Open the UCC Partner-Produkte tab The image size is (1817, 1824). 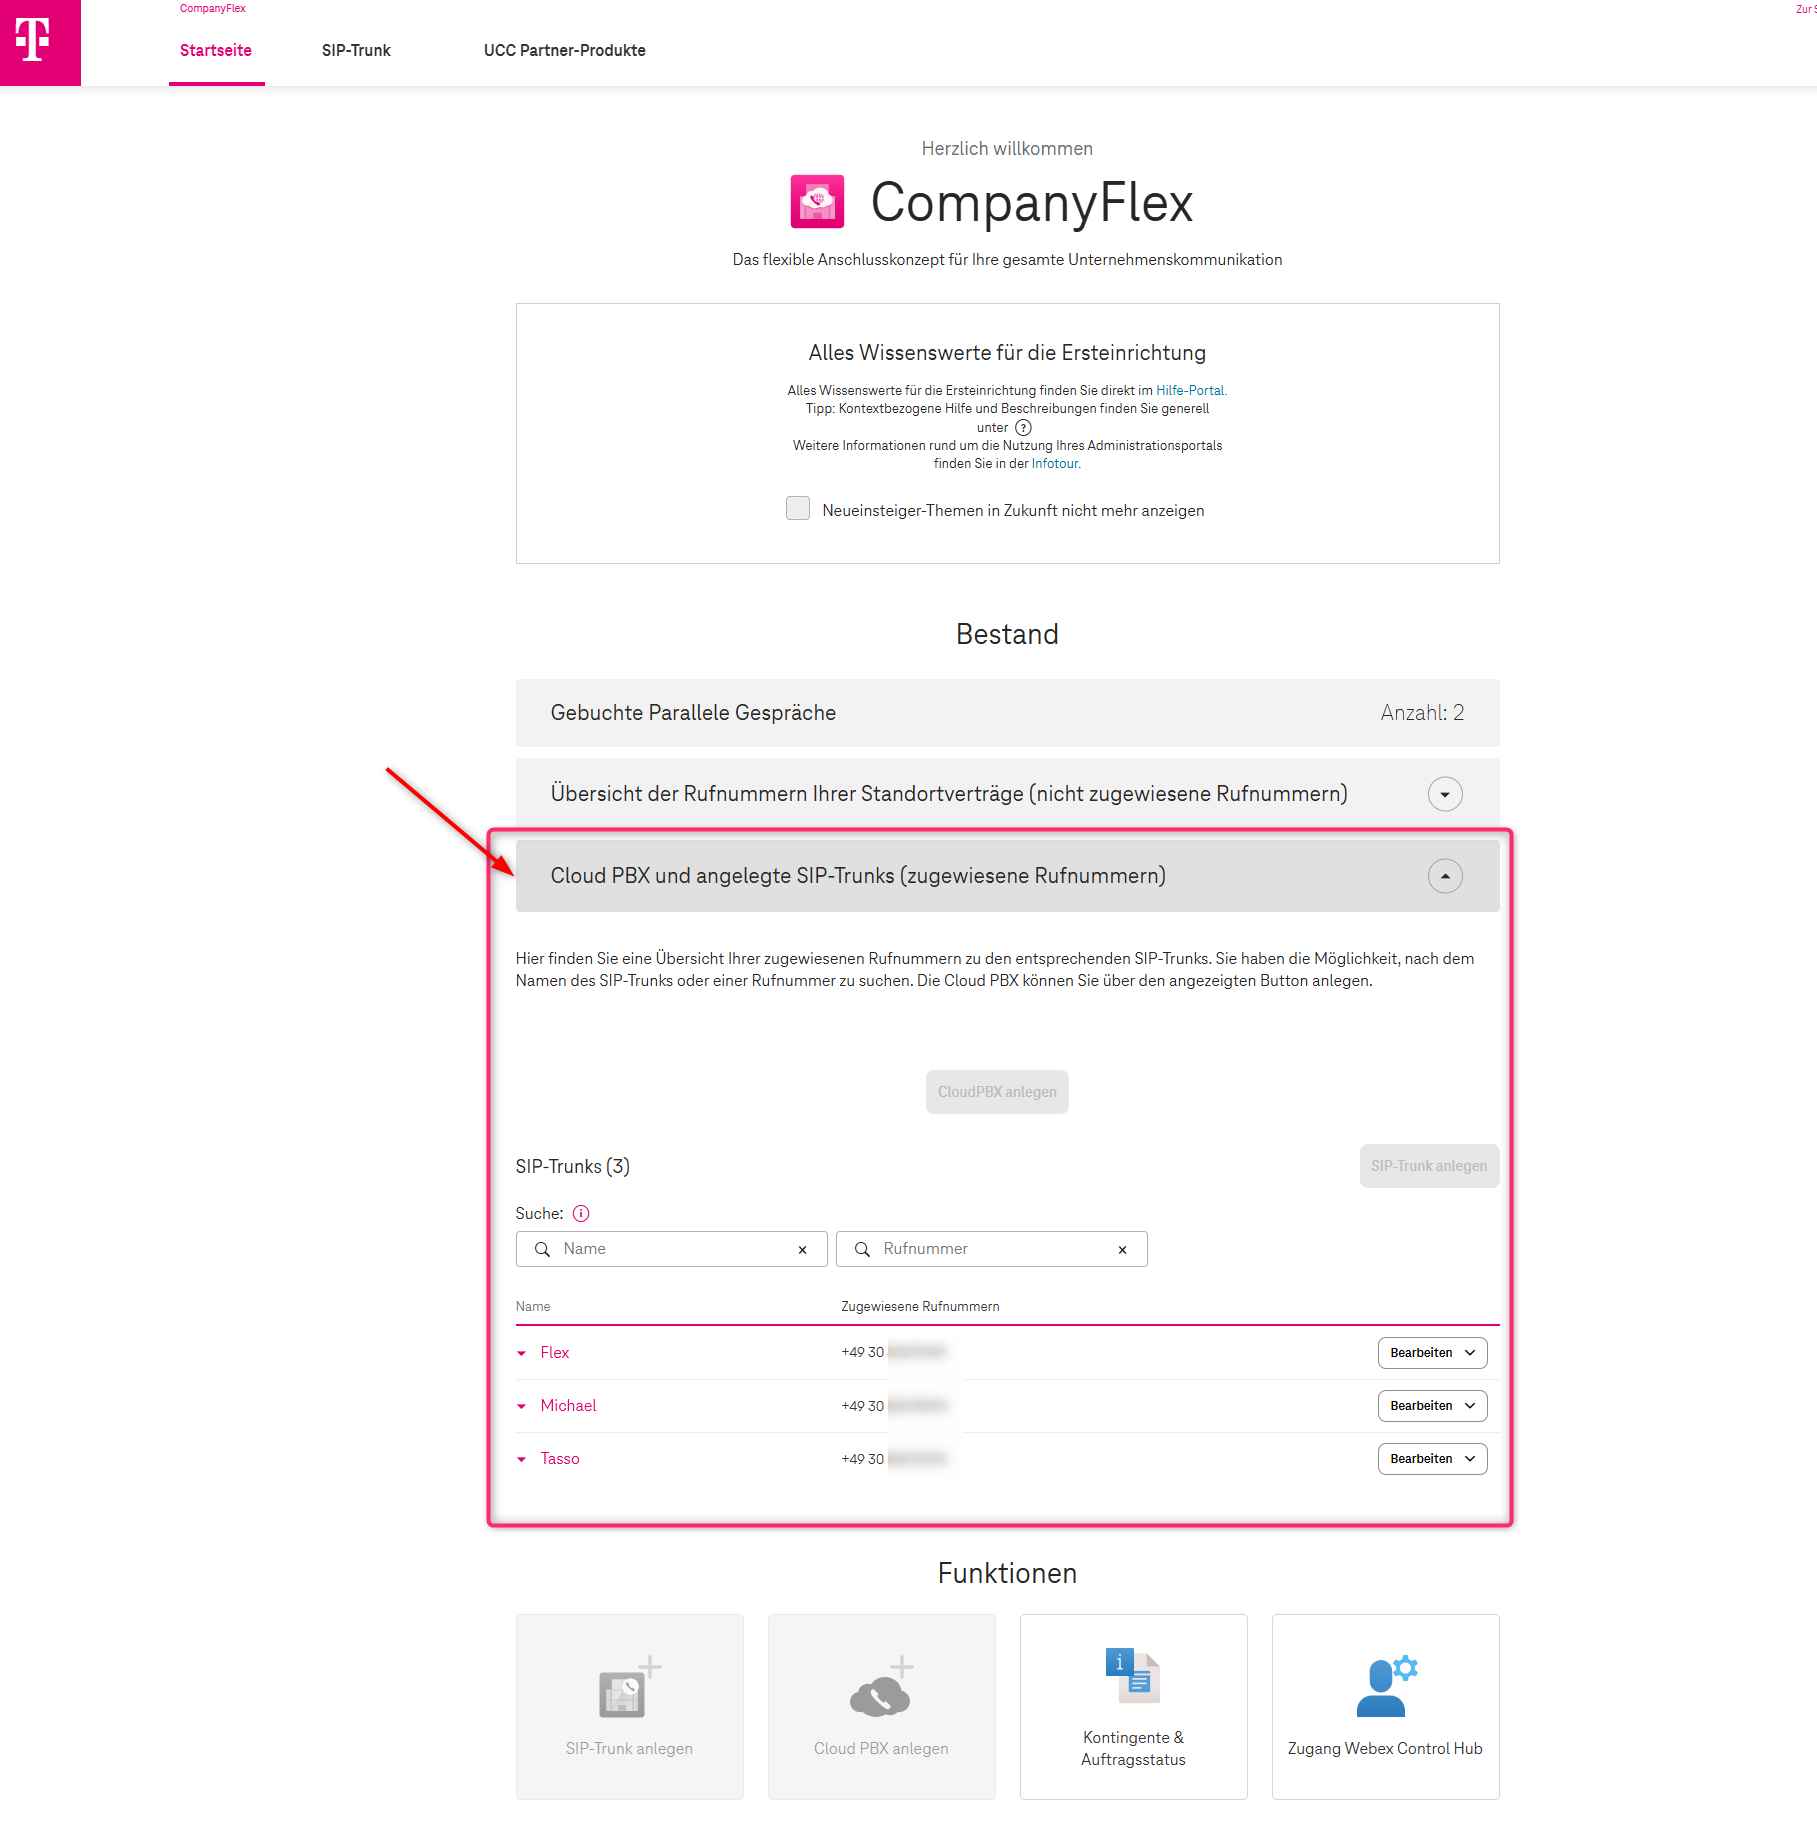(x=564, y=50)
